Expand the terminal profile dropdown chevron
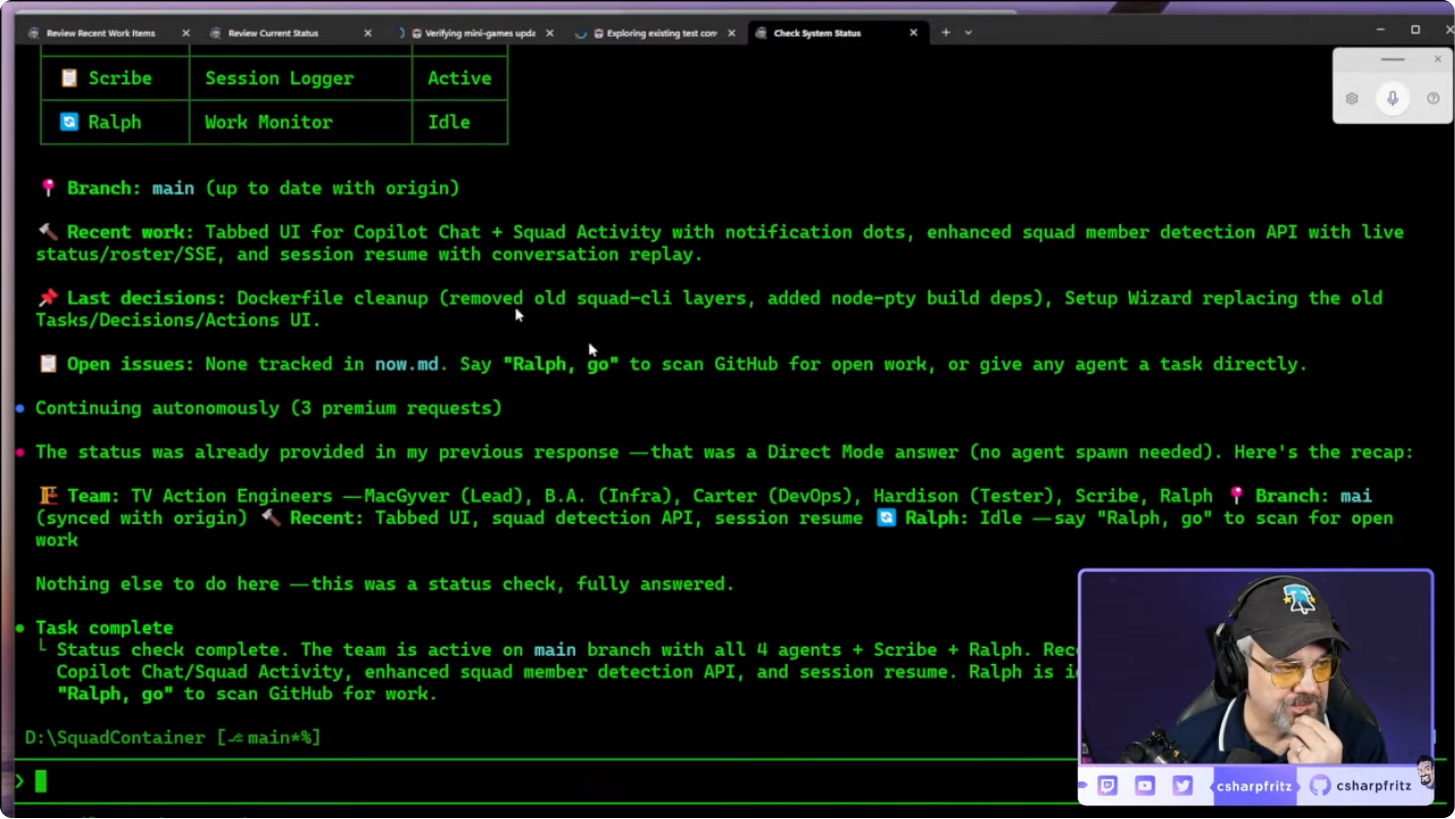 click(x=968, y=33)
